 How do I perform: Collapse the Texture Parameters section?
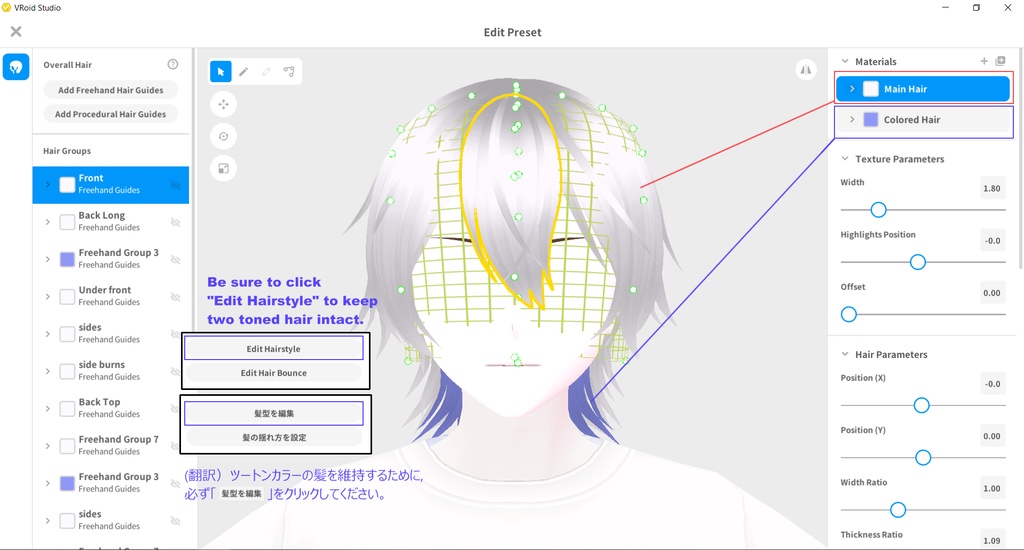pos(844,159)
